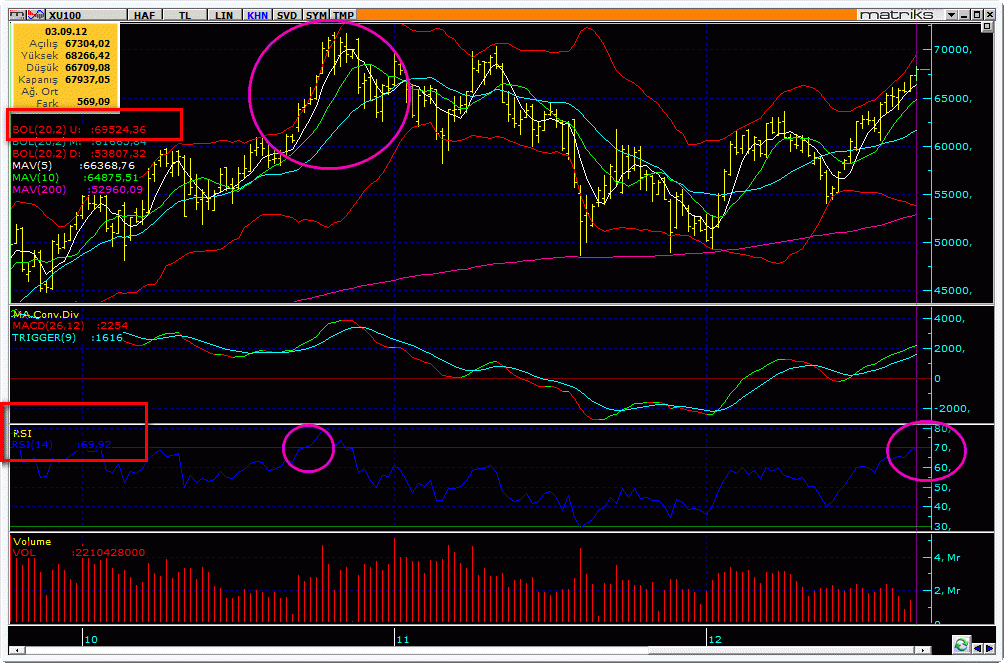Click the matriks logo

click(898, 15)
